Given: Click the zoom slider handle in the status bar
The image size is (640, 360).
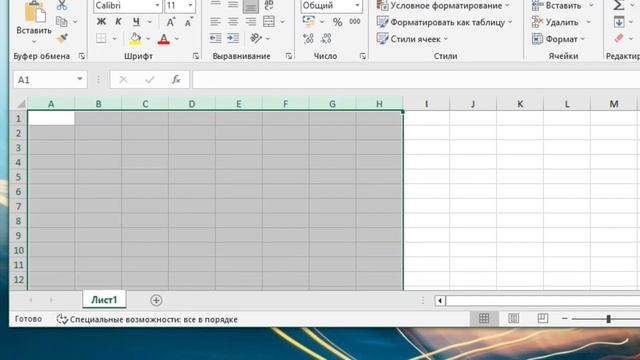Looking at the screenshot, I should [608, 319].
